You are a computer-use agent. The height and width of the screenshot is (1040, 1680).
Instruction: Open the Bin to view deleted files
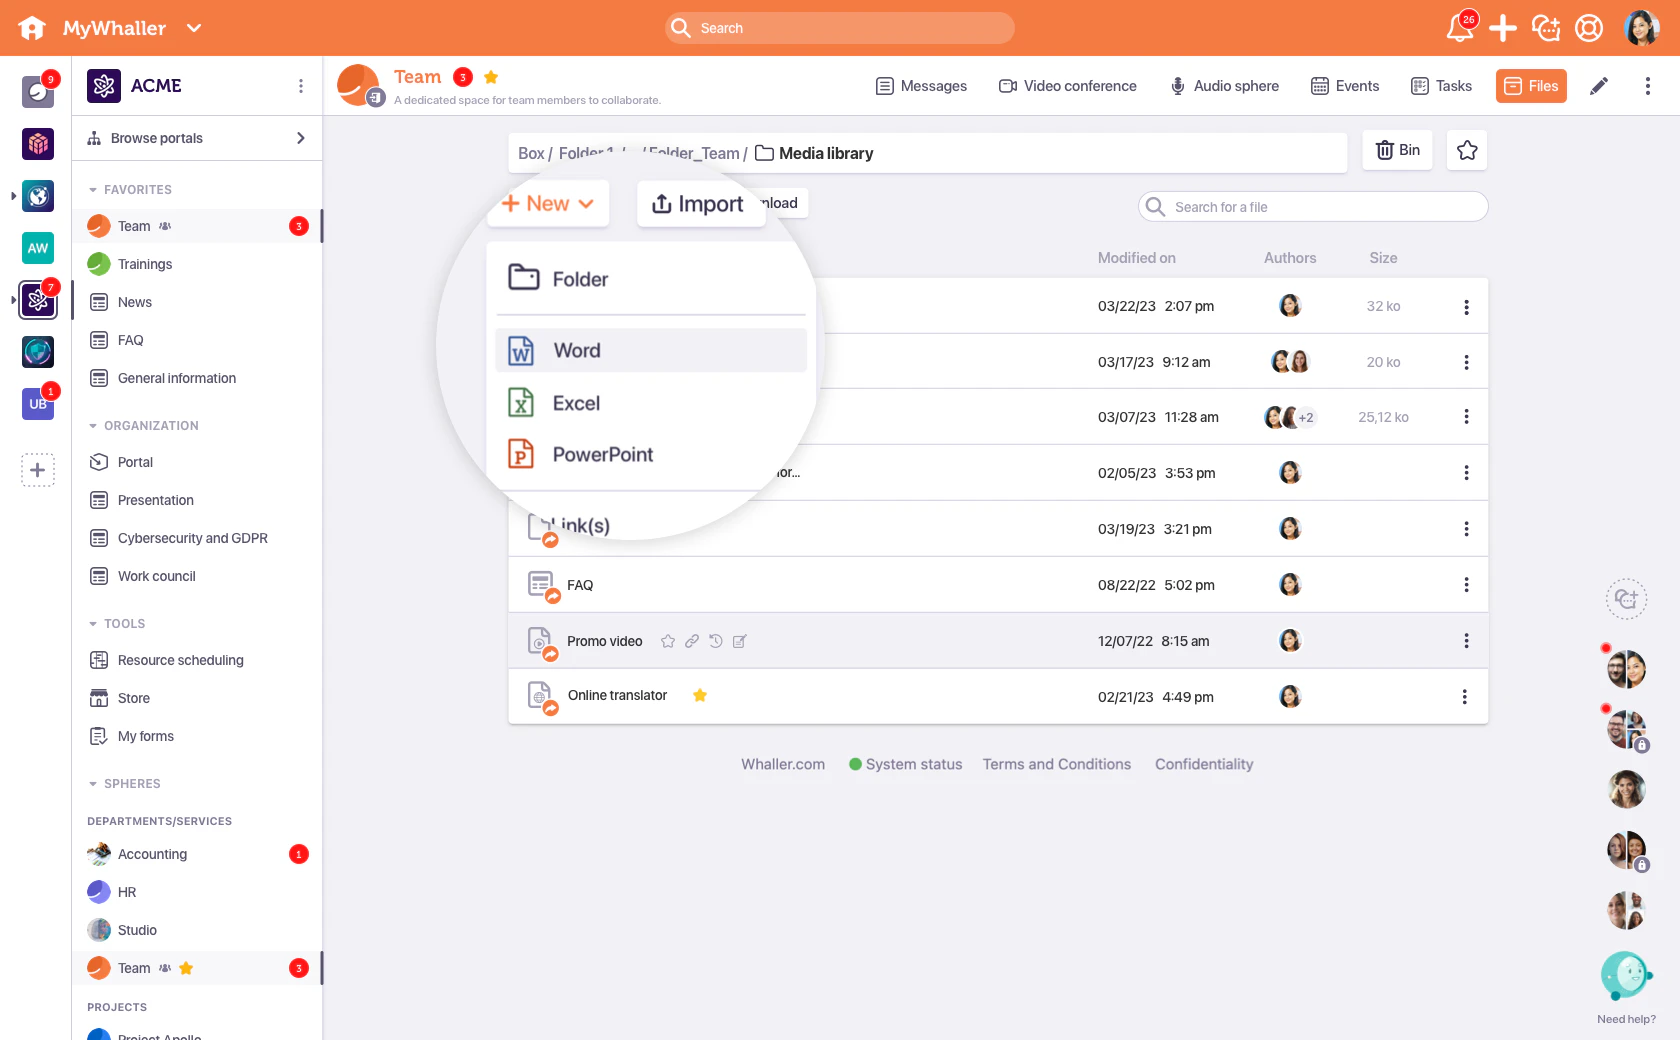(x=1397, y=150)
